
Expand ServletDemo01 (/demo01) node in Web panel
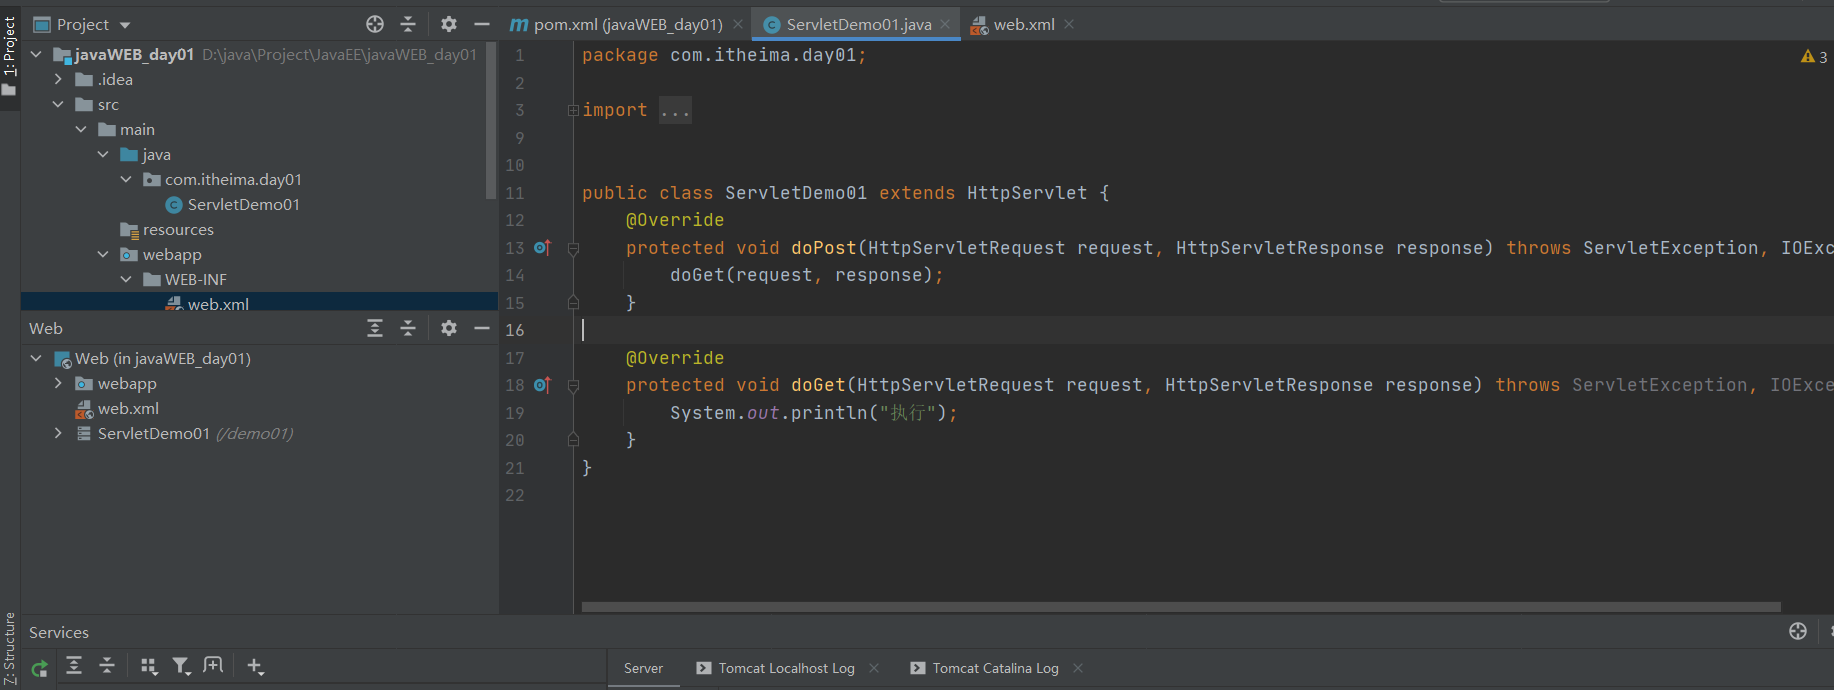(x=58, y=433)
